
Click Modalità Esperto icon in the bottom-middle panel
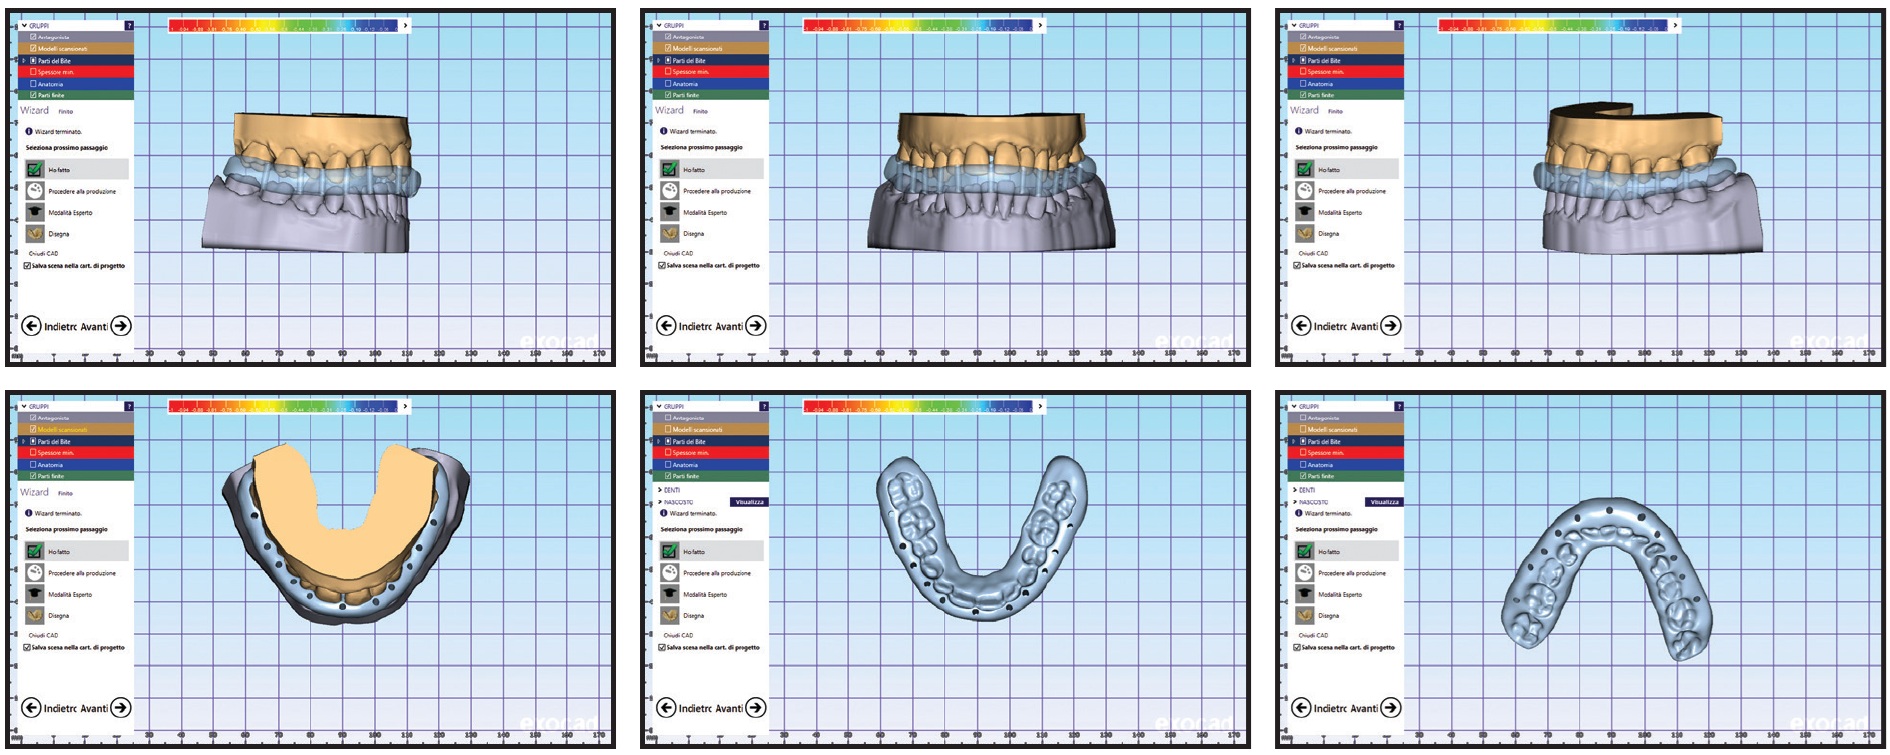pos(670,594)
